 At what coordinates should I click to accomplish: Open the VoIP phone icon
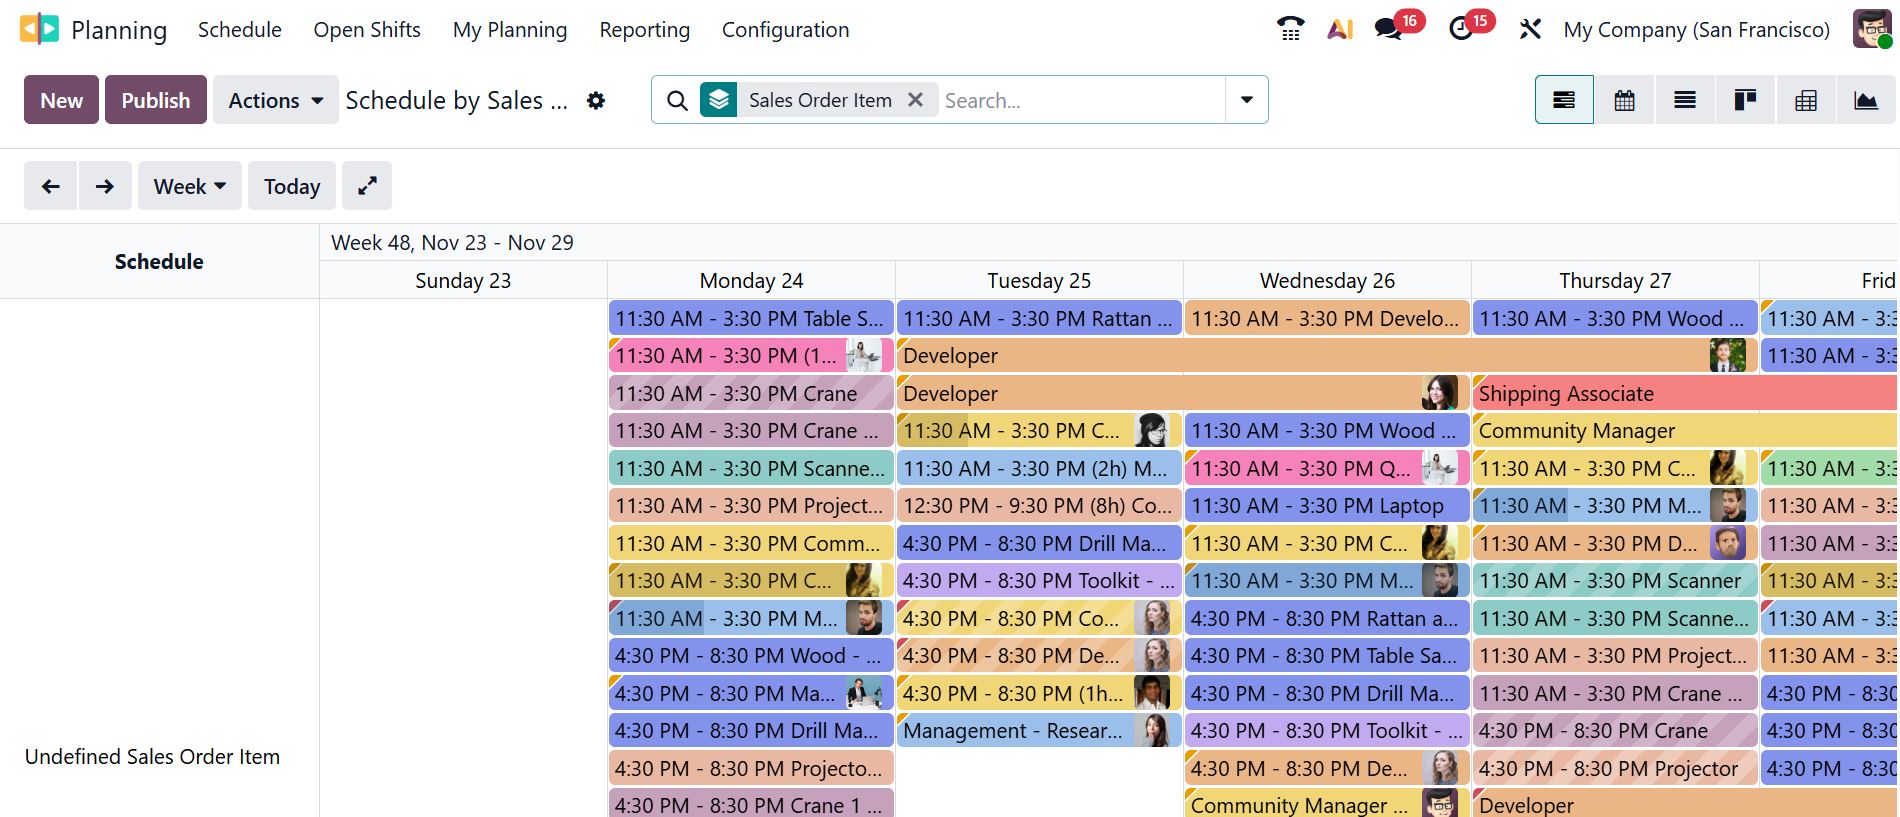tap(1290, 29)
